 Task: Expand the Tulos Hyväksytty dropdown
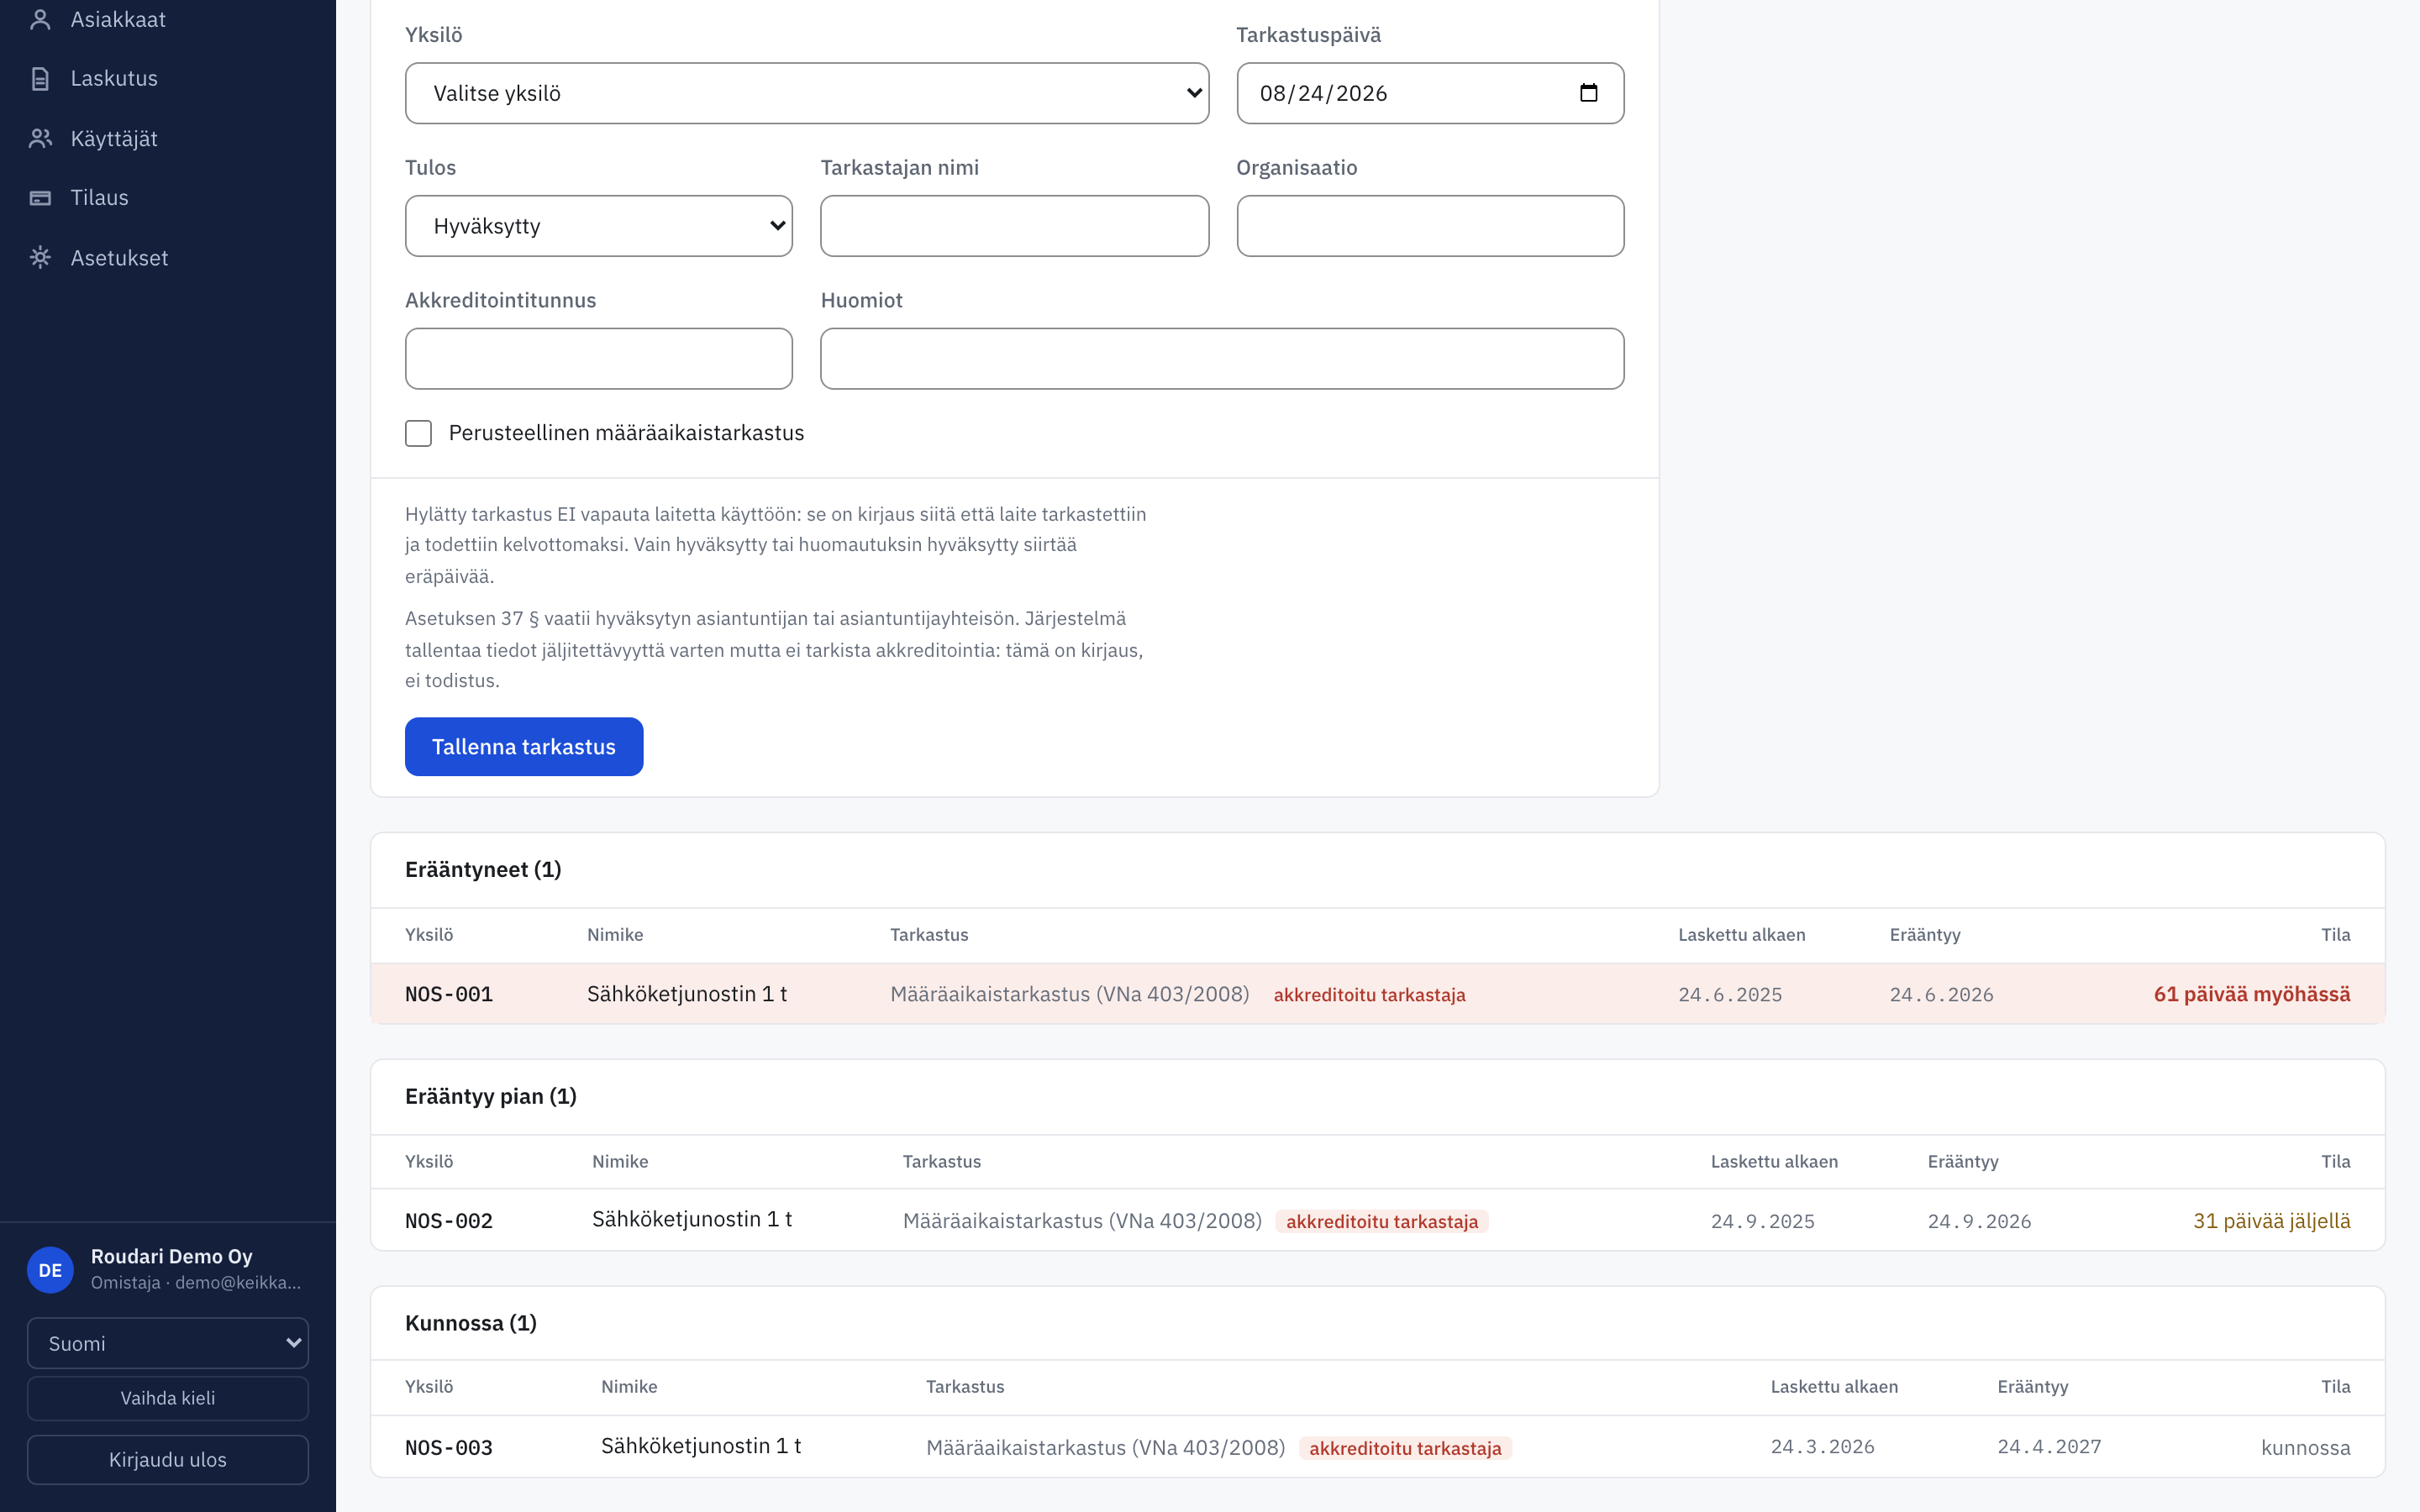point(599,226)
